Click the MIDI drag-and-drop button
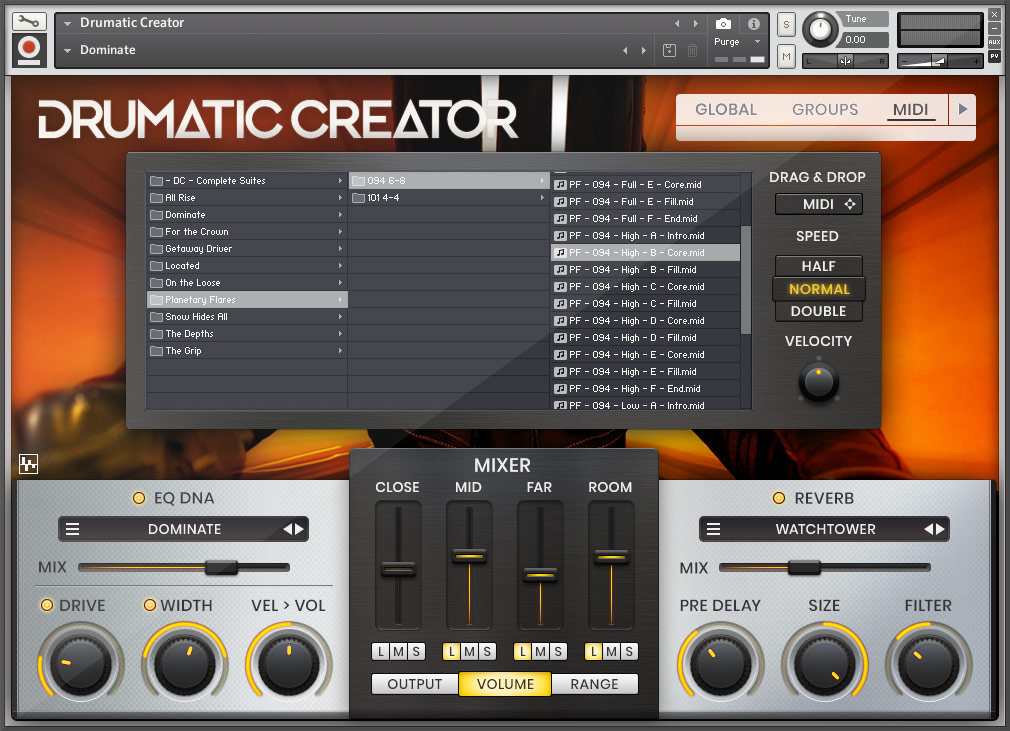1010x731 pixels. (818, 204)
